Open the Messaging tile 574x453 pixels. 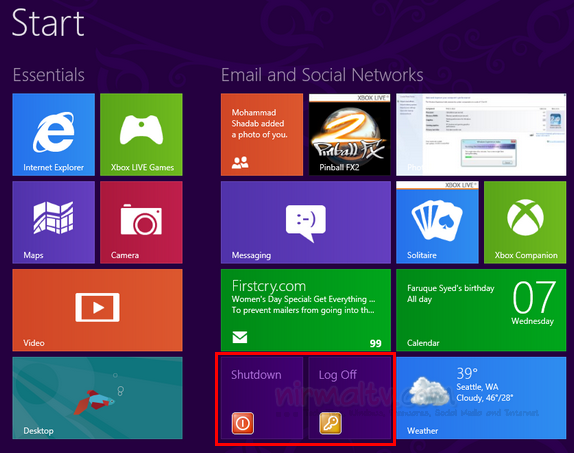click(306, 222)
